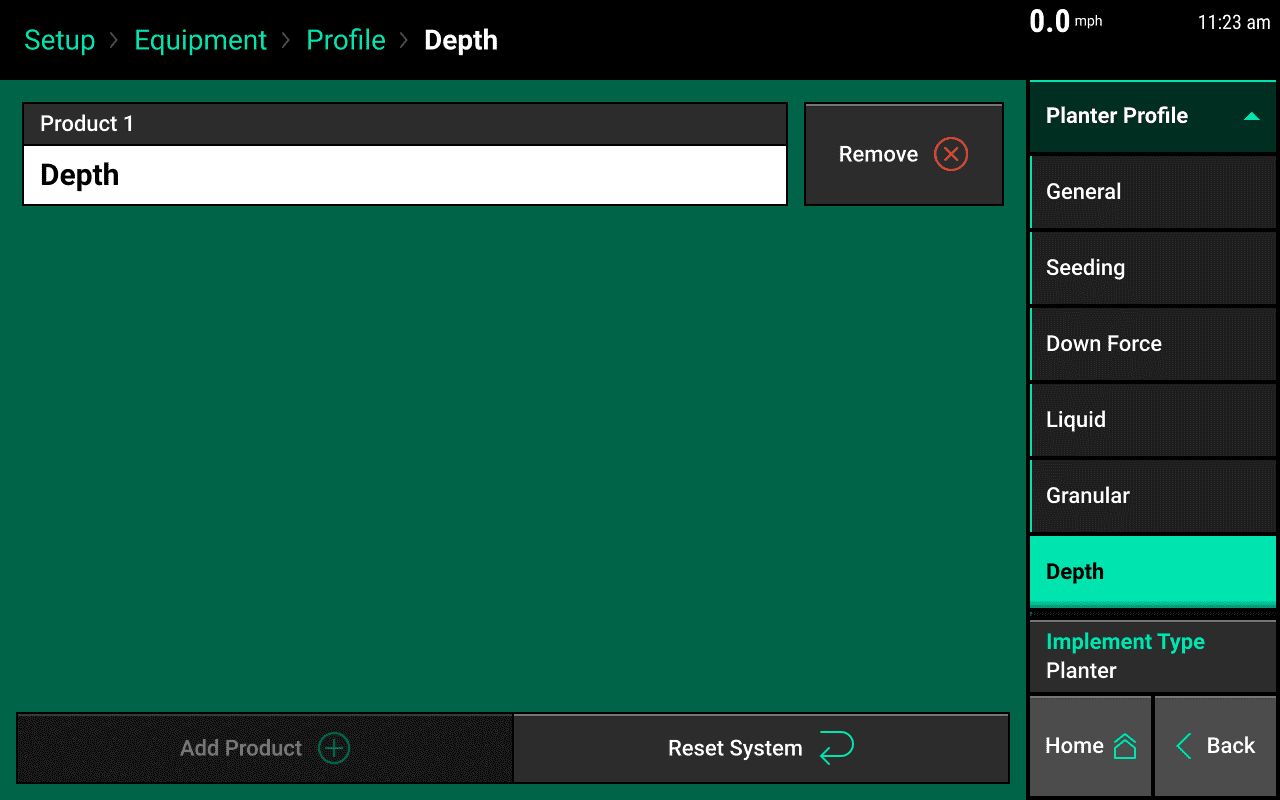Click the plus circle icon on Add Product

point(334,748)
